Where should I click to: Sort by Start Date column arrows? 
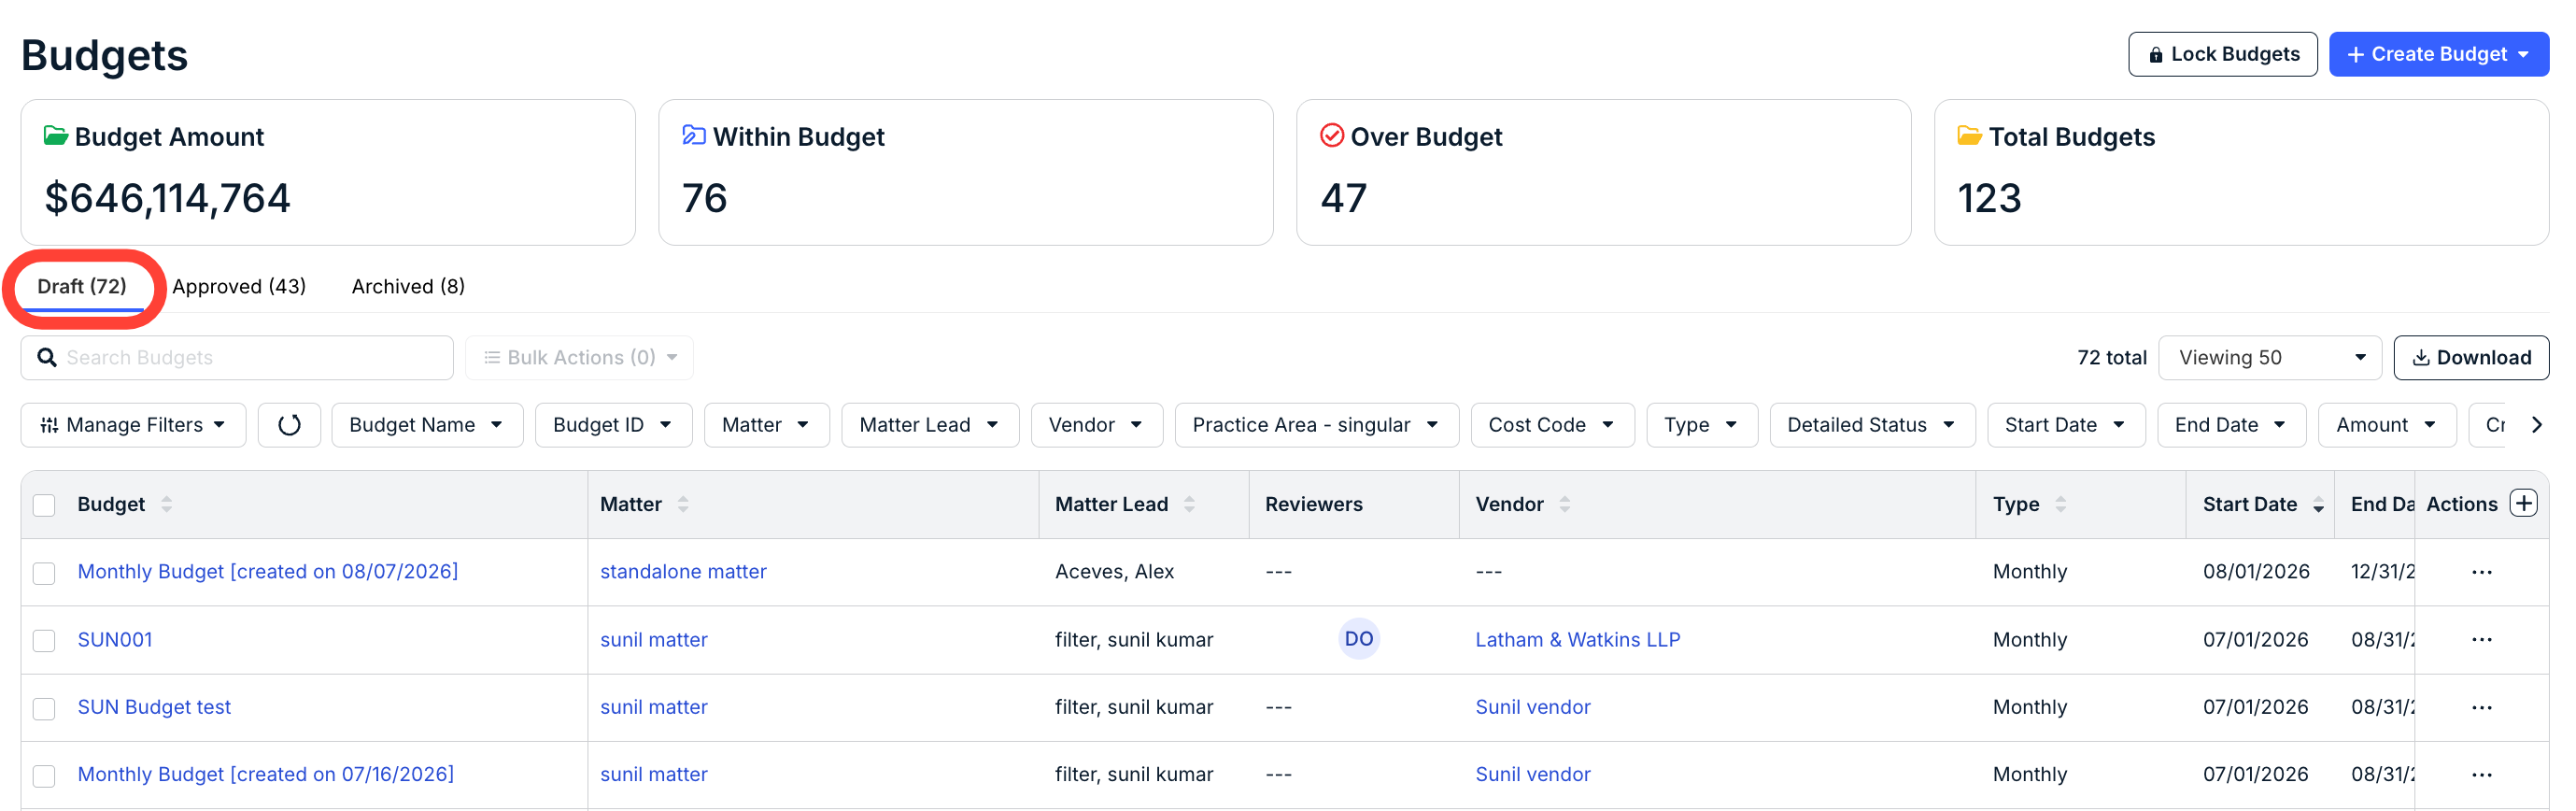(2318, 505)
